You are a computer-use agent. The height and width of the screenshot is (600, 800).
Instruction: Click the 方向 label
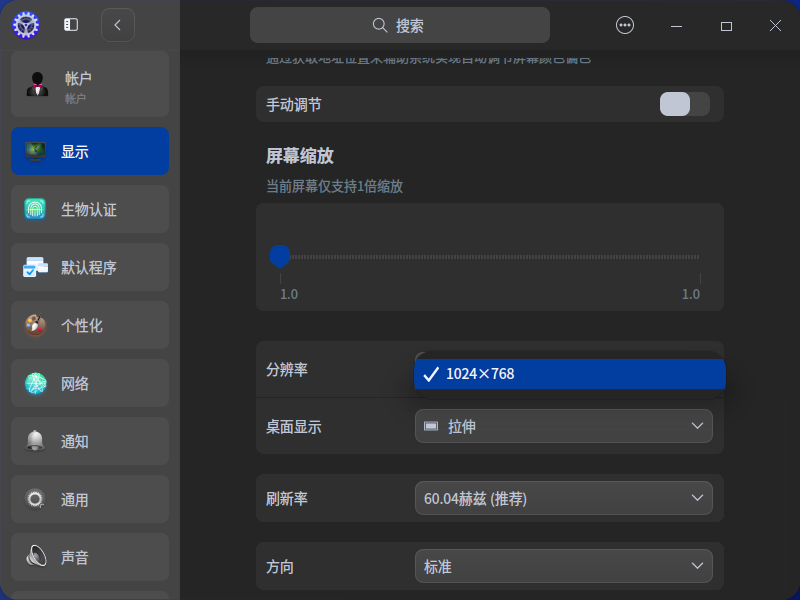pos(280,567)
